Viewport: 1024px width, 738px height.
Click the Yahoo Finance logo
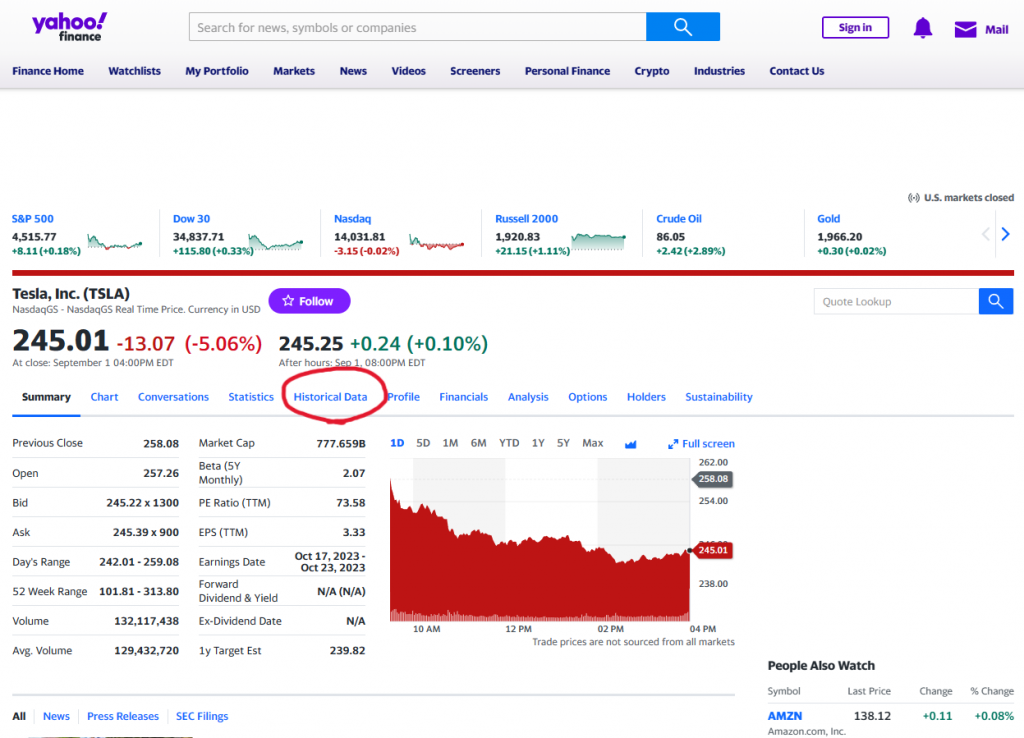point(69,27)
